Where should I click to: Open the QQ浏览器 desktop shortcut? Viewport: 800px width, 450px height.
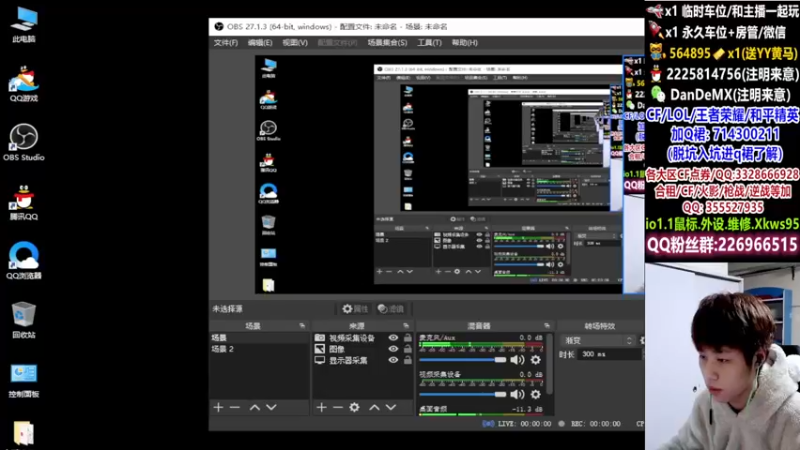[x=24, y=261]
